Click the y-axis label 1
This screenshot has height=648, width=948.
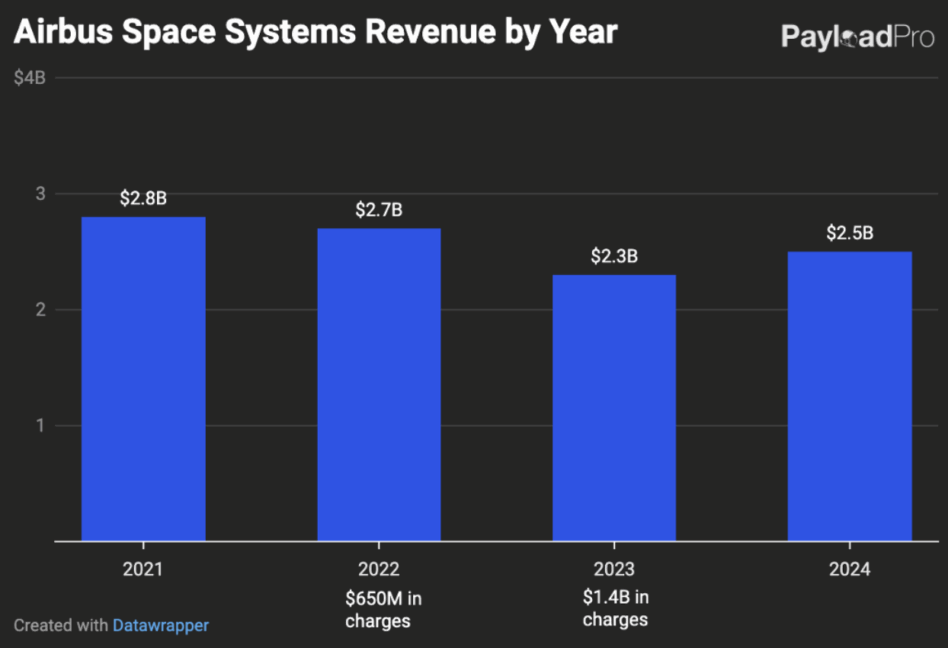(41, 426)
